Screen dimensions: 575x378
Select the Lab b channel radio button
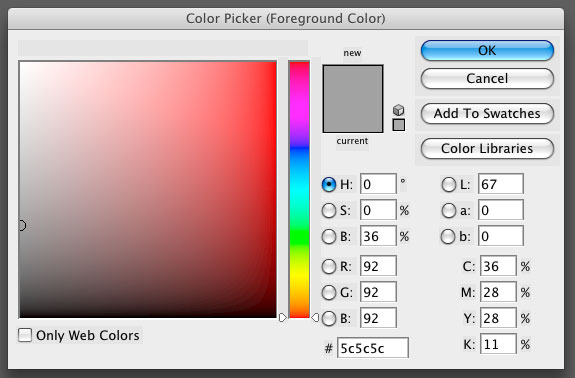448,236
